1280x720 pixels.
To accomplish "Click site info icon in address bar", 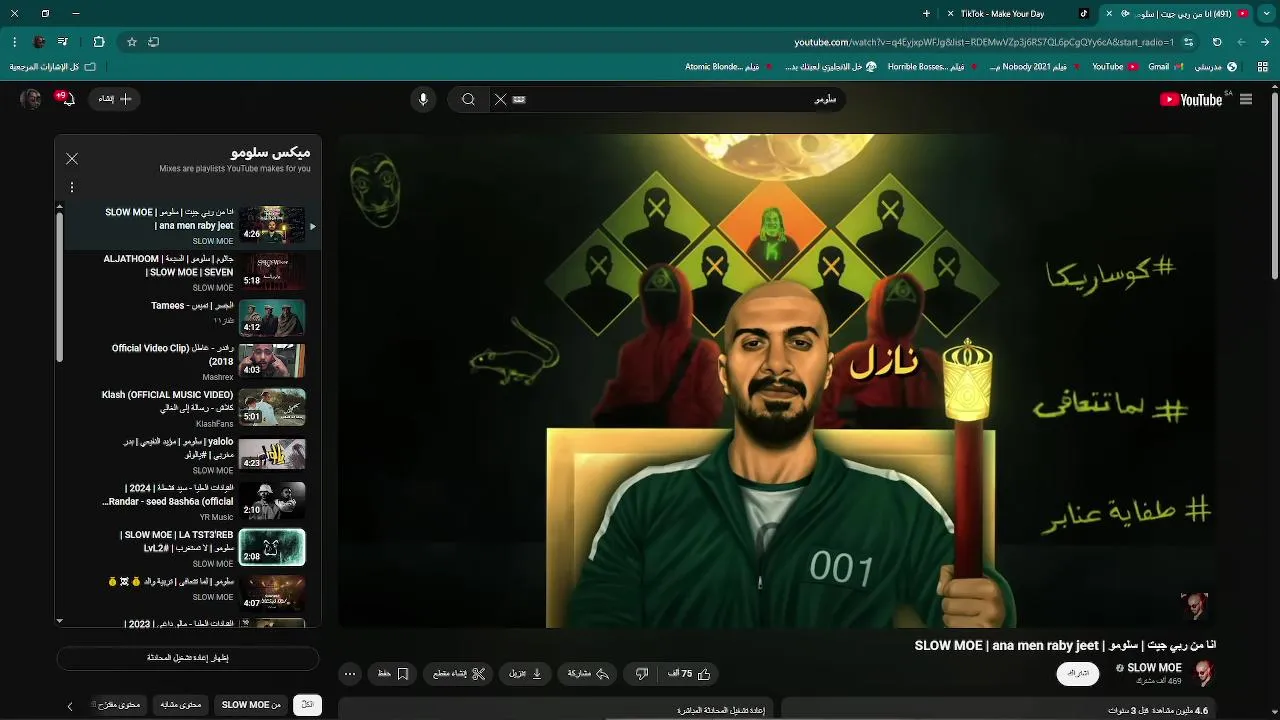I will tap(1188, 42).
